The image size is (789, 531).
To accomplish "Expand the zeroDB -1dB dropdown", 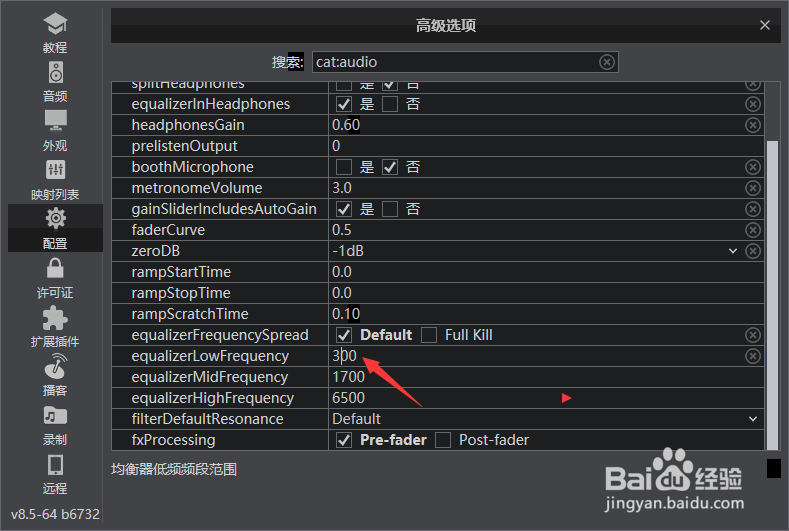I will 733,251.
